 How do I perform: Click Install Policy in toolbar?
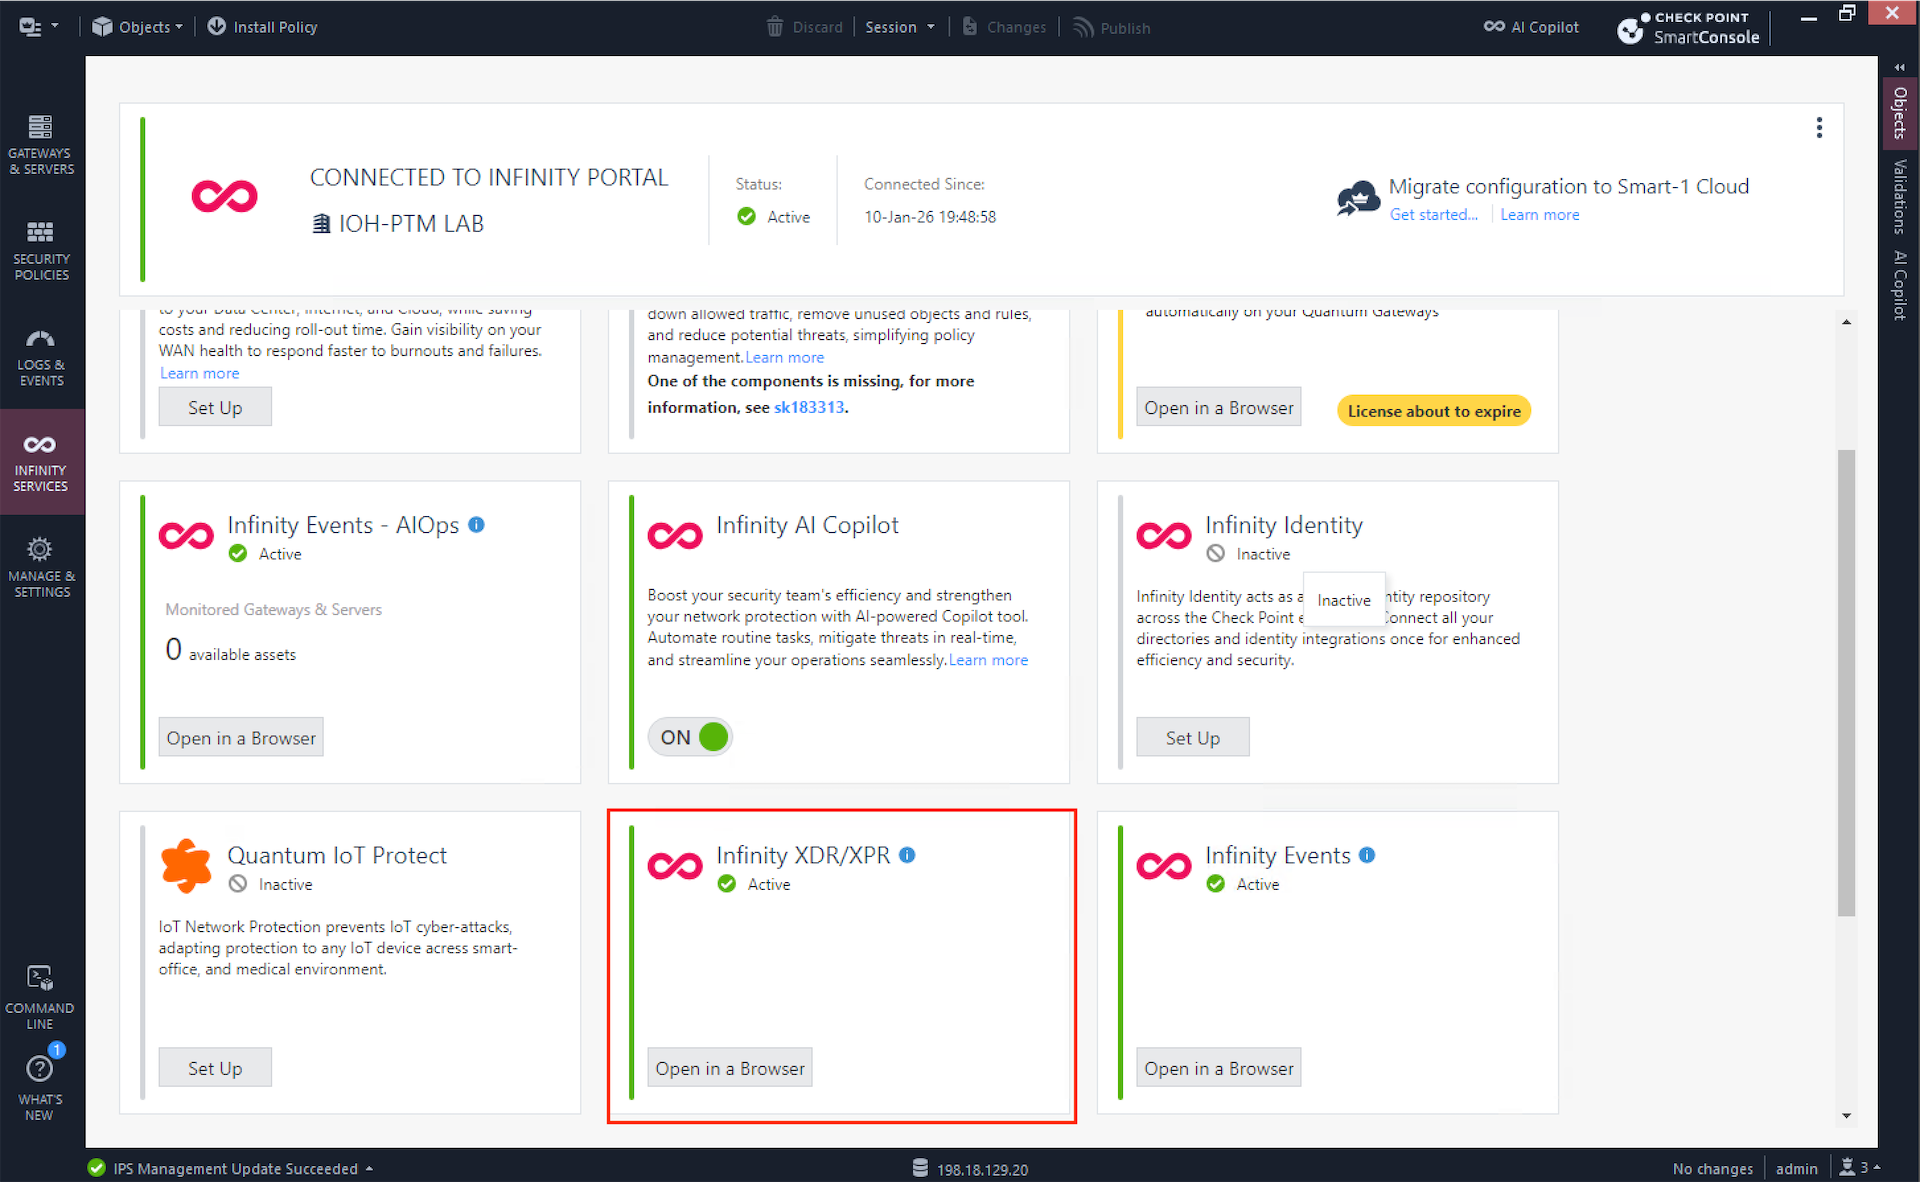click(x=262, y=27)
